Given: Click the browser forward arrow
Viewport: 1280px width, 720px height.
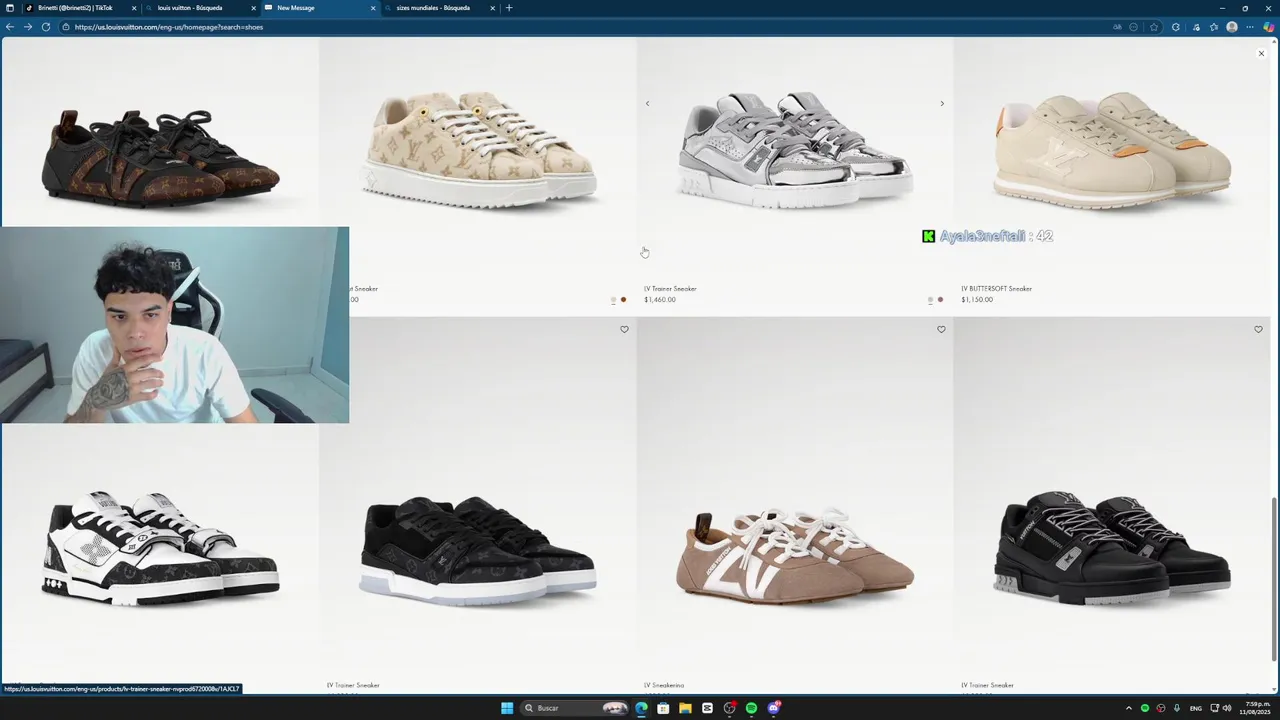Looking at the screenshot, I should pyautogui.click(x=28, y=27).
